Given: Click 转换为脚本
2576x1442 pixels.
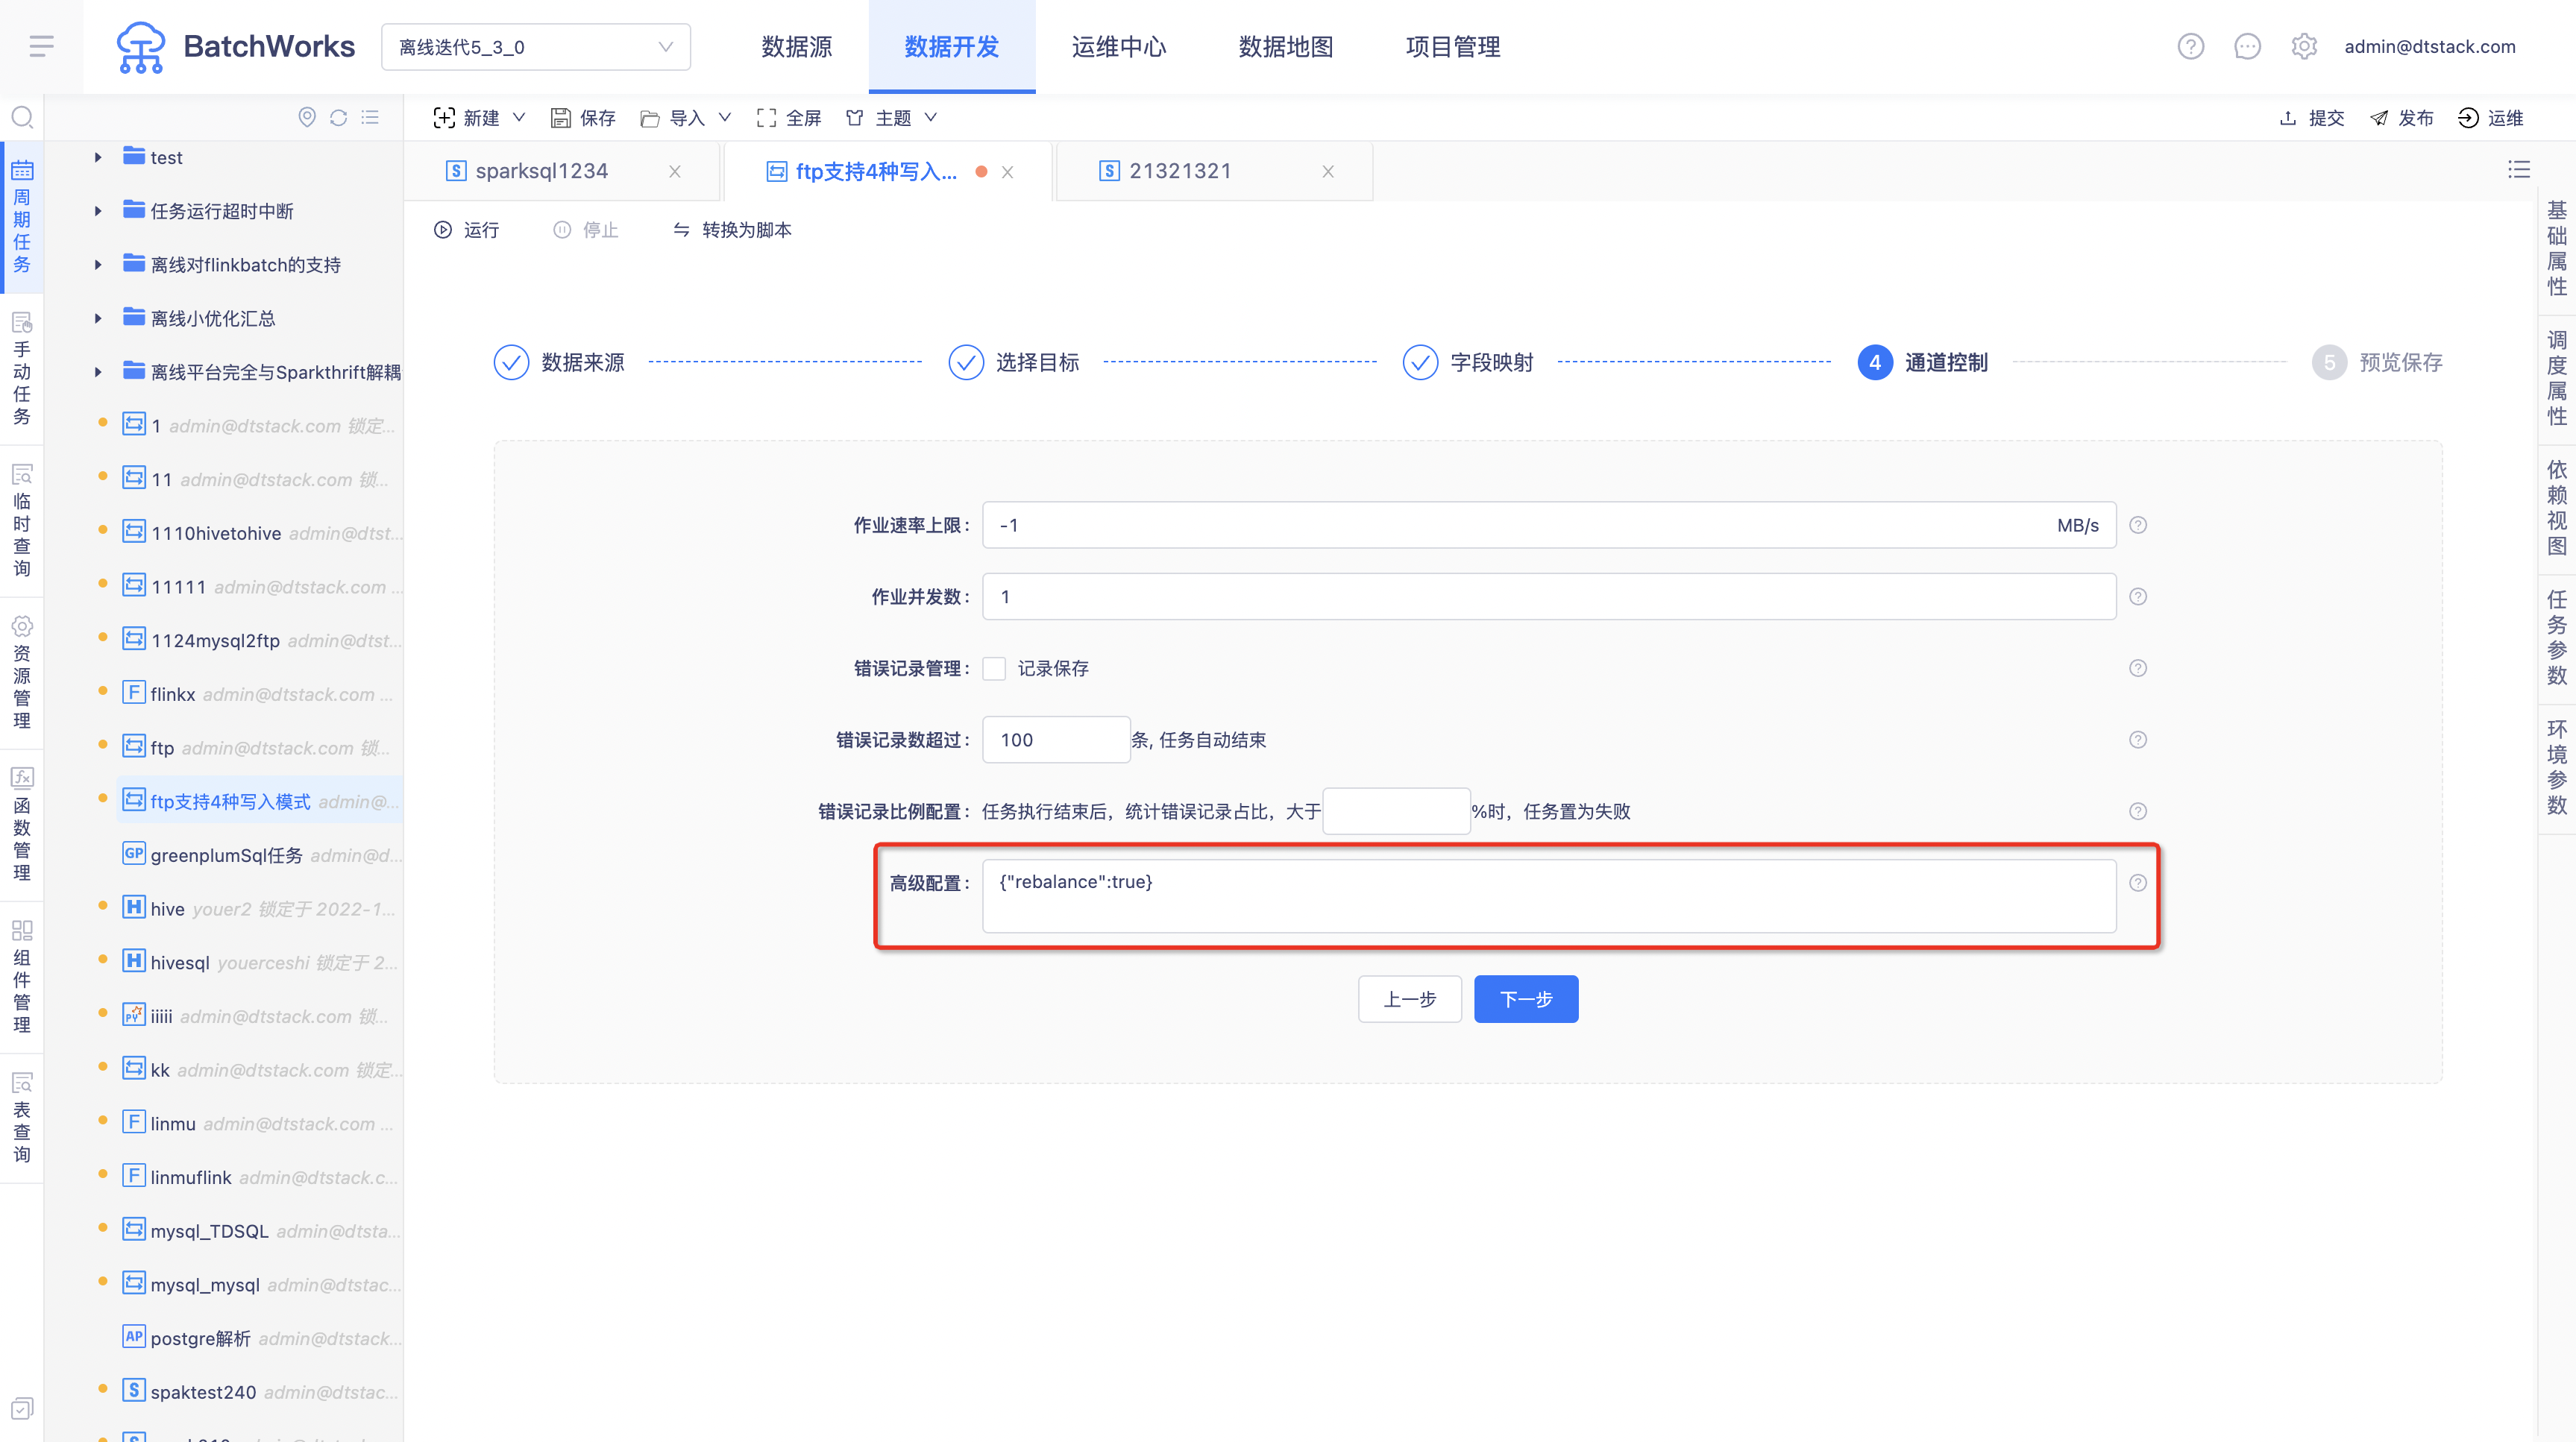Looking at the screenshot, I should [732, 230].
